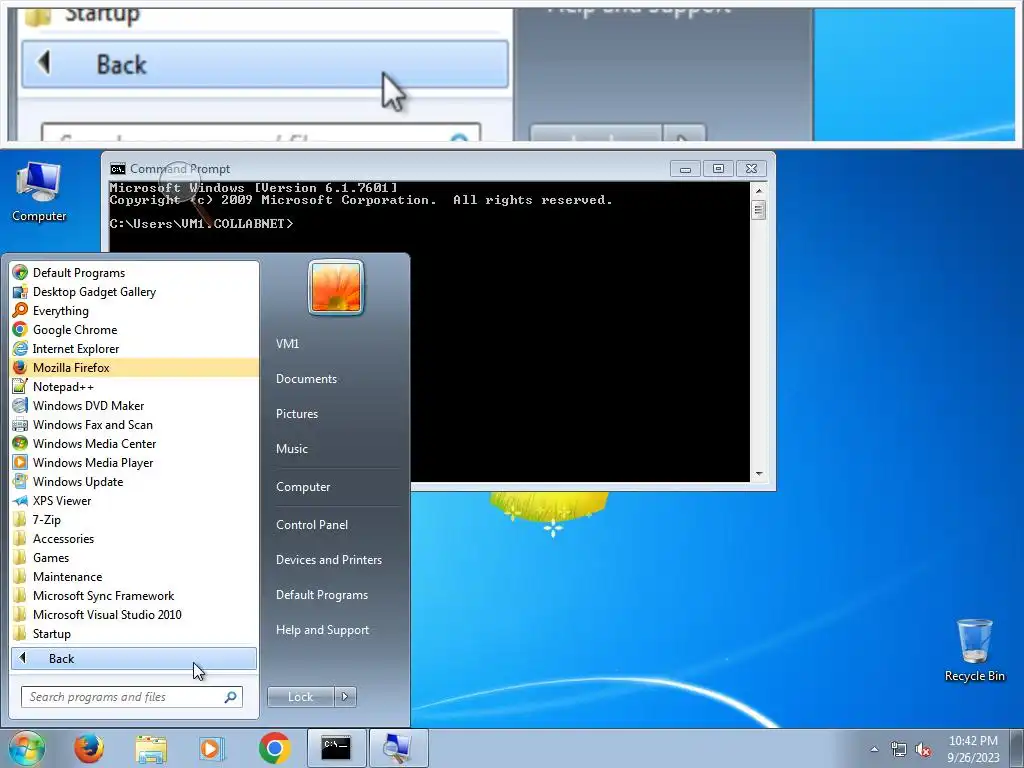Click the taskbar clock showing 10:42 PM
1024x768 pixels.
973,749
